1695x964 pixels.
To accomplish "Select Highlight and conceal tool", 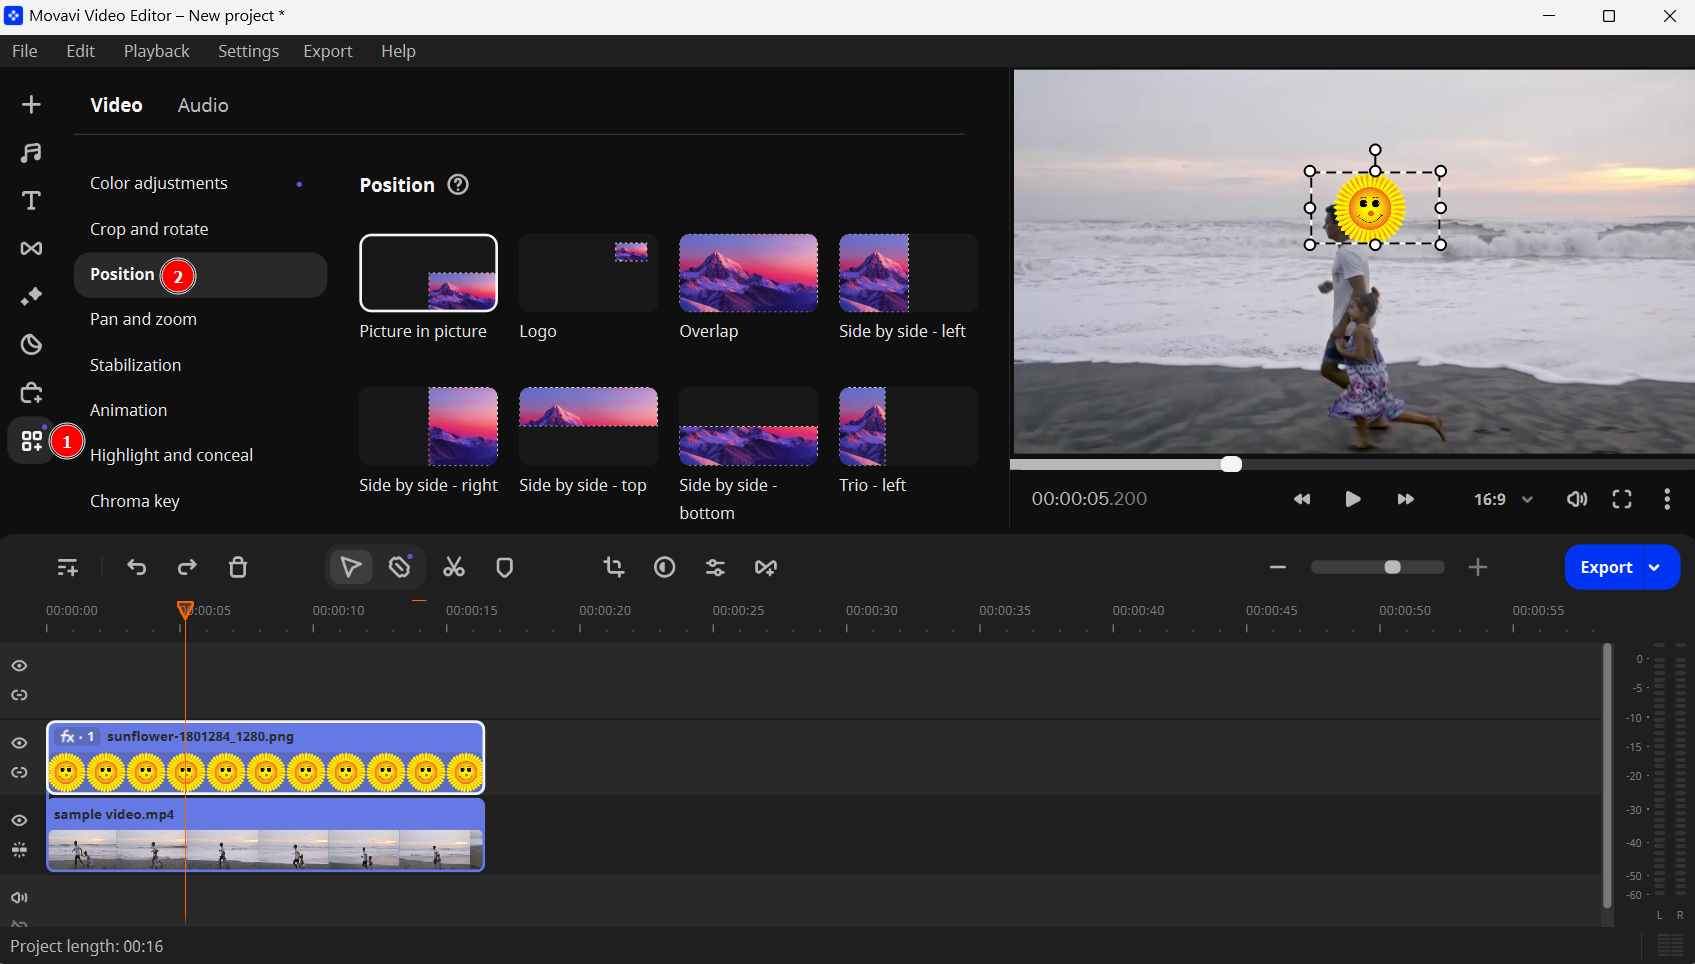I will coord(171,455).
